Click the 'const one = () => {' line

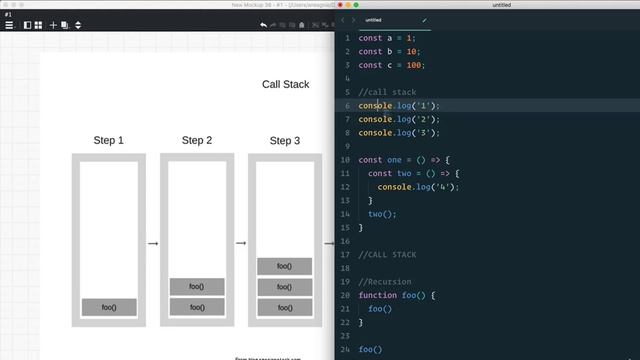404,160
